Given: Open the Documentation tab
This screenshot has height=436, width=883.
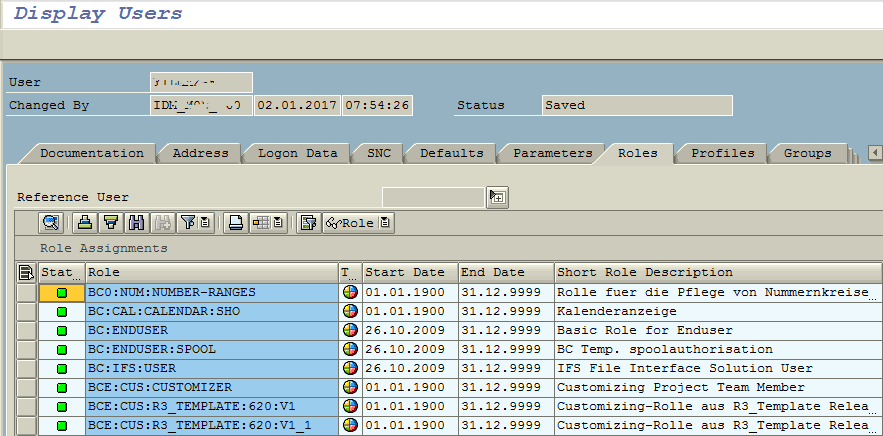Looking at the screenshot, I should coord(92,153).
